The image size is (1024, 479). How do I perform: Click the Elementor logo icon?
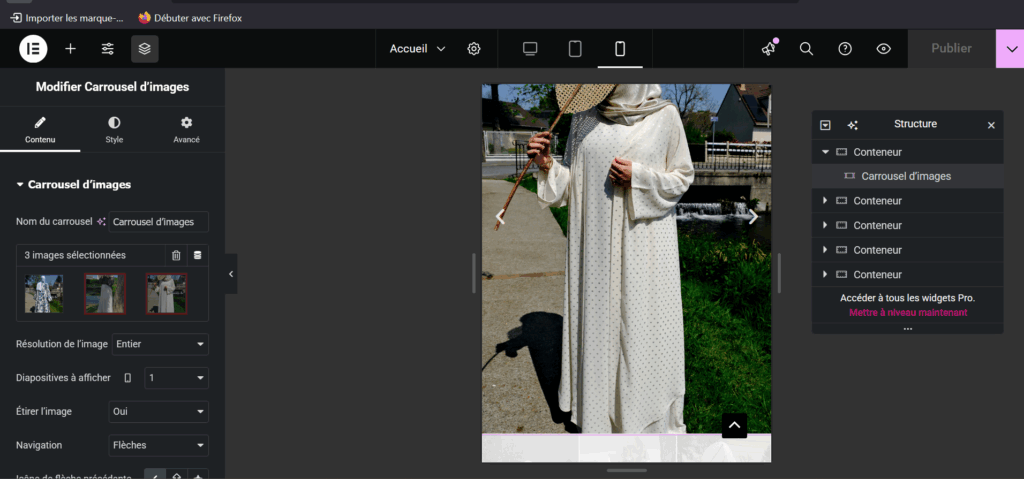pyautogui.click(x=33, y=48)
